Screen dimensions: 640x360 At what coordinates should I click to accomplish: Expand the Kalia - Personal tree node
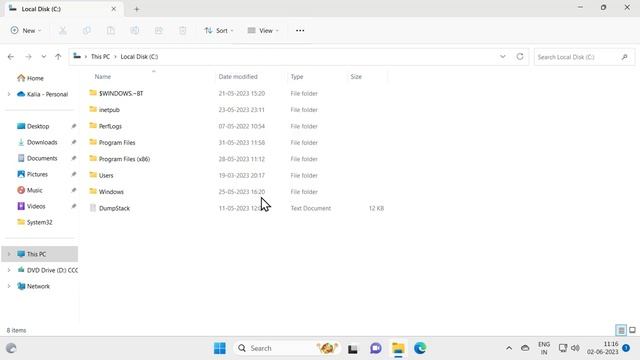click(9, 94)
